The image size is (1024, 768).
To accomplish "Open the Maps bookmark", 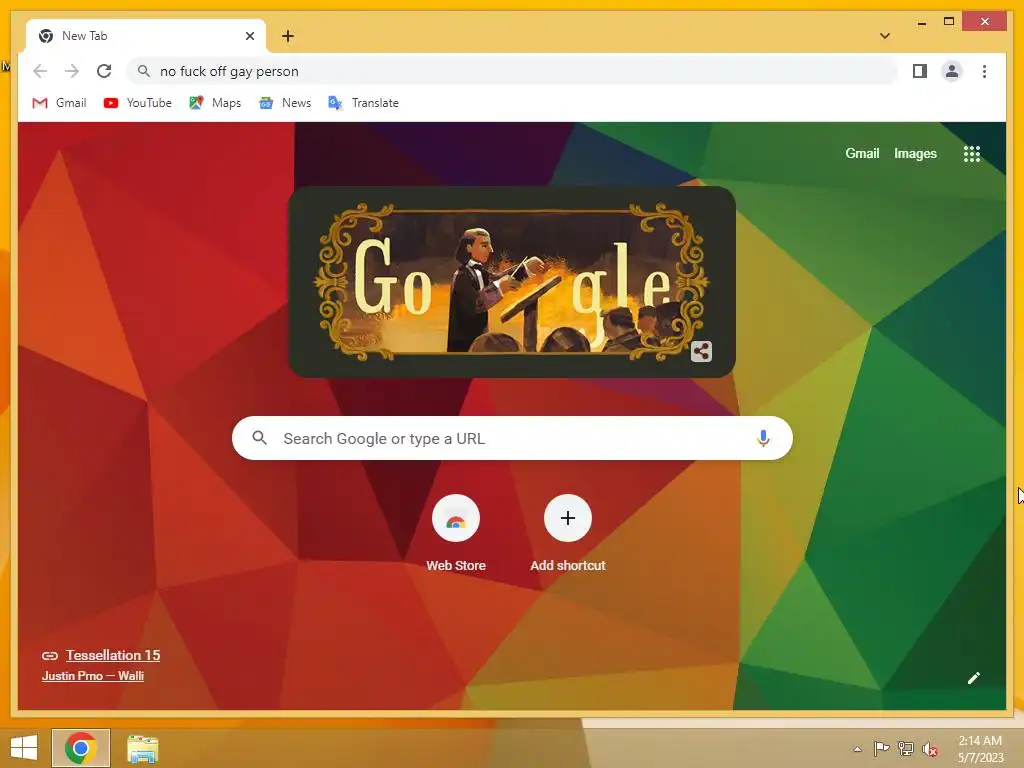I will [x=215, y=103].
